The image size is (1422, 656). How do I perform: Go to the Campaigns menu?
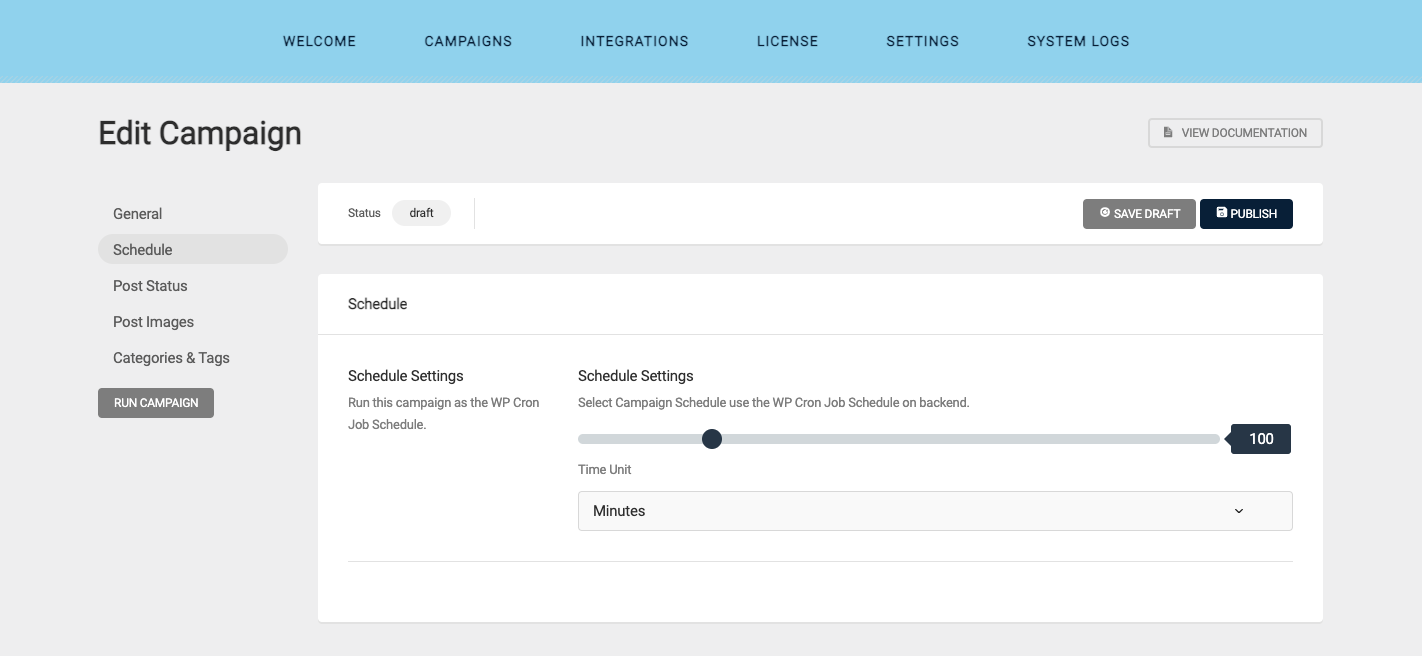pos(468,41)
